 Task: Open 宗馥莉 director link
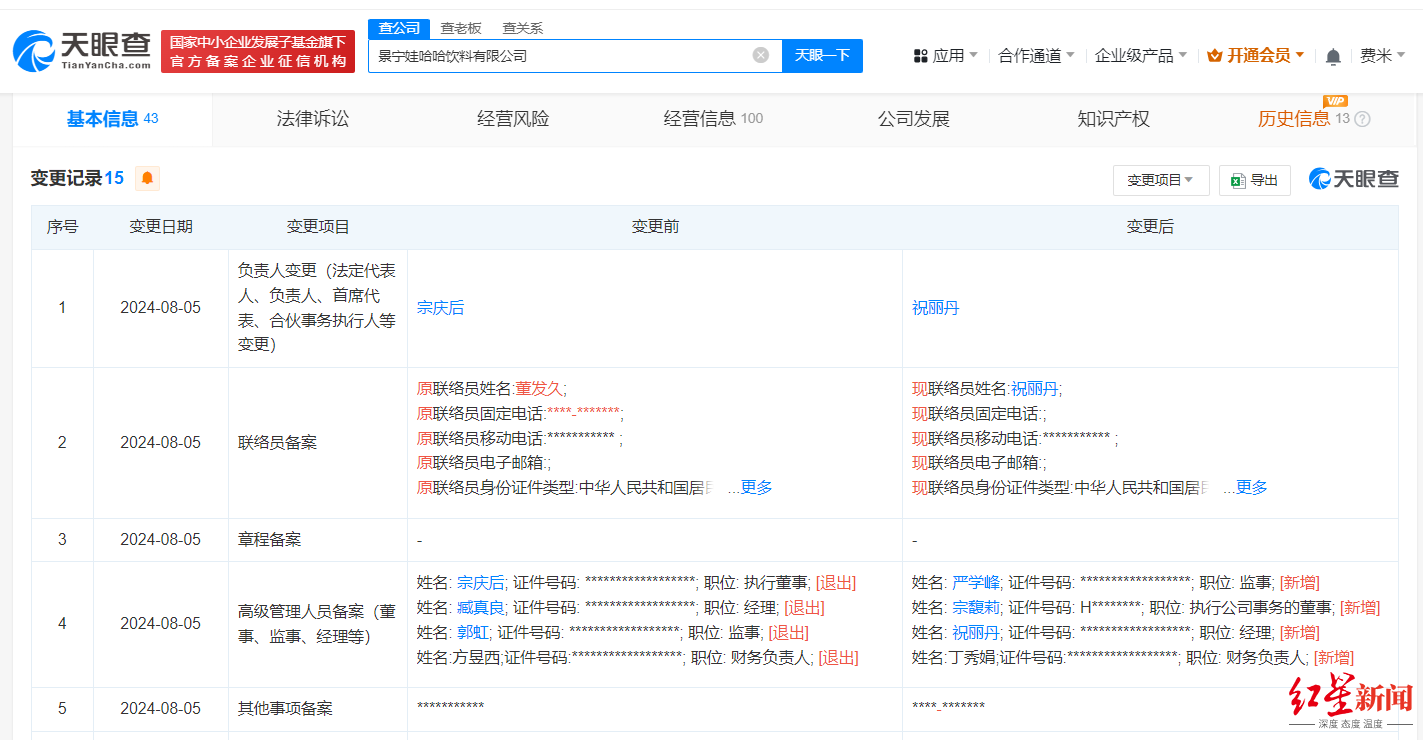pyautogui.click(x=976, y=608)
